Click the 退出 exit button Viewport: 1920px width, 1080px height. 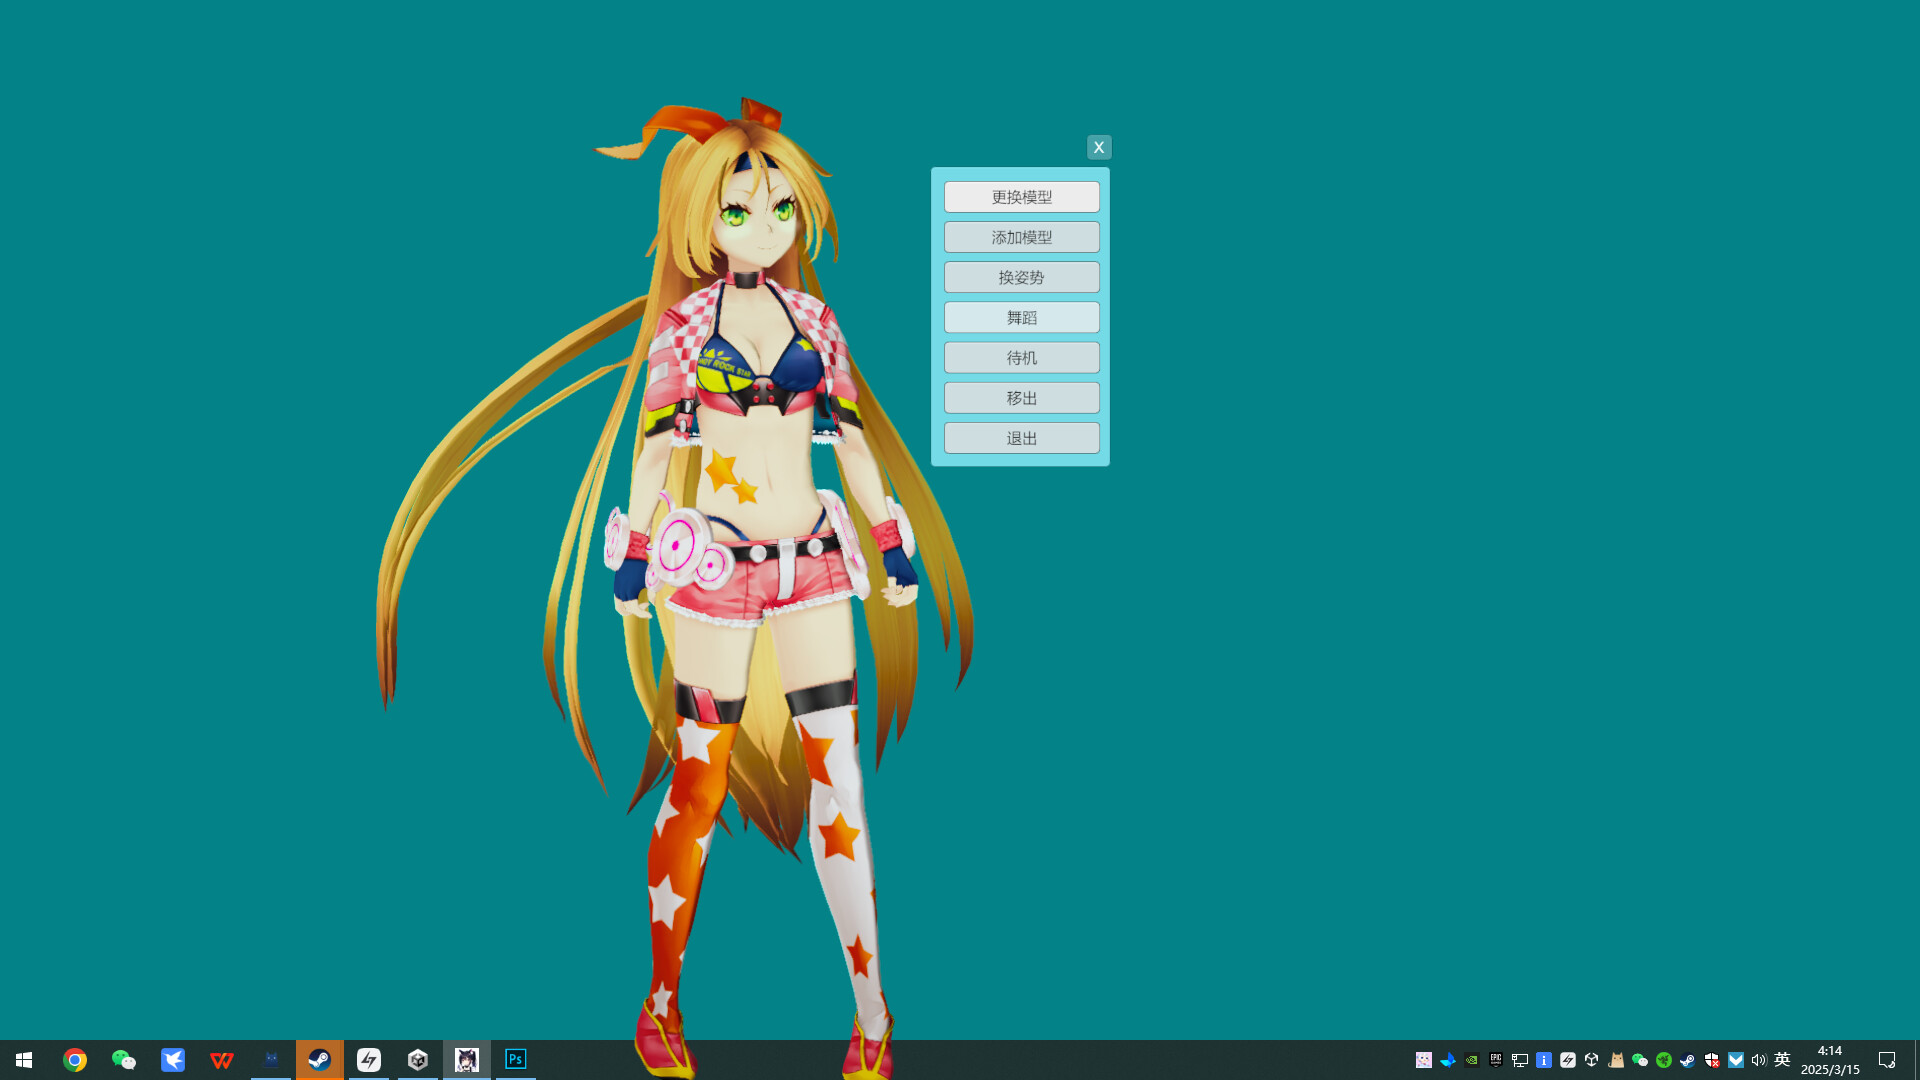tap(1021, 438)
